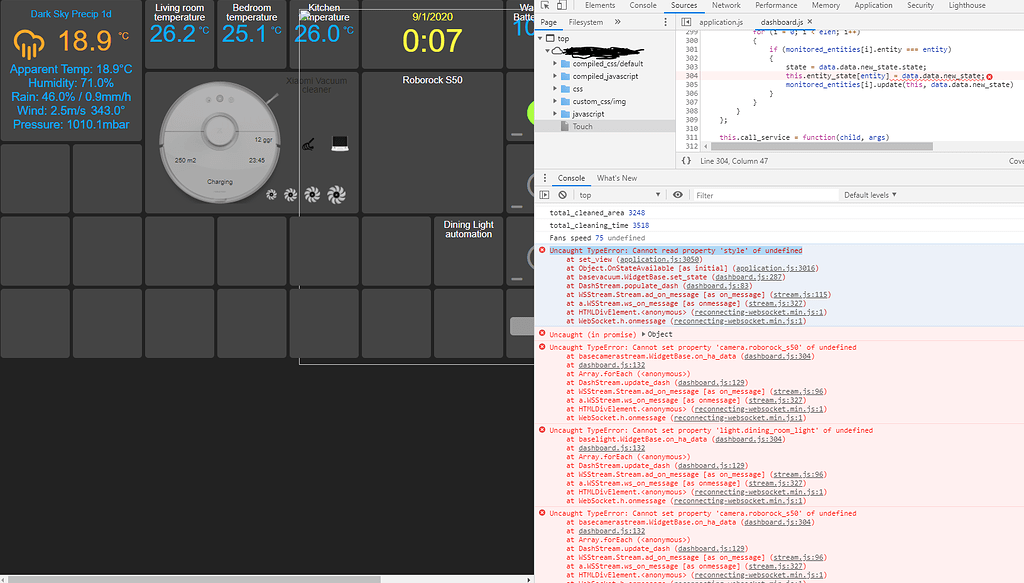
Task: Open the Default levels dropdown
Action: point(870,195)
